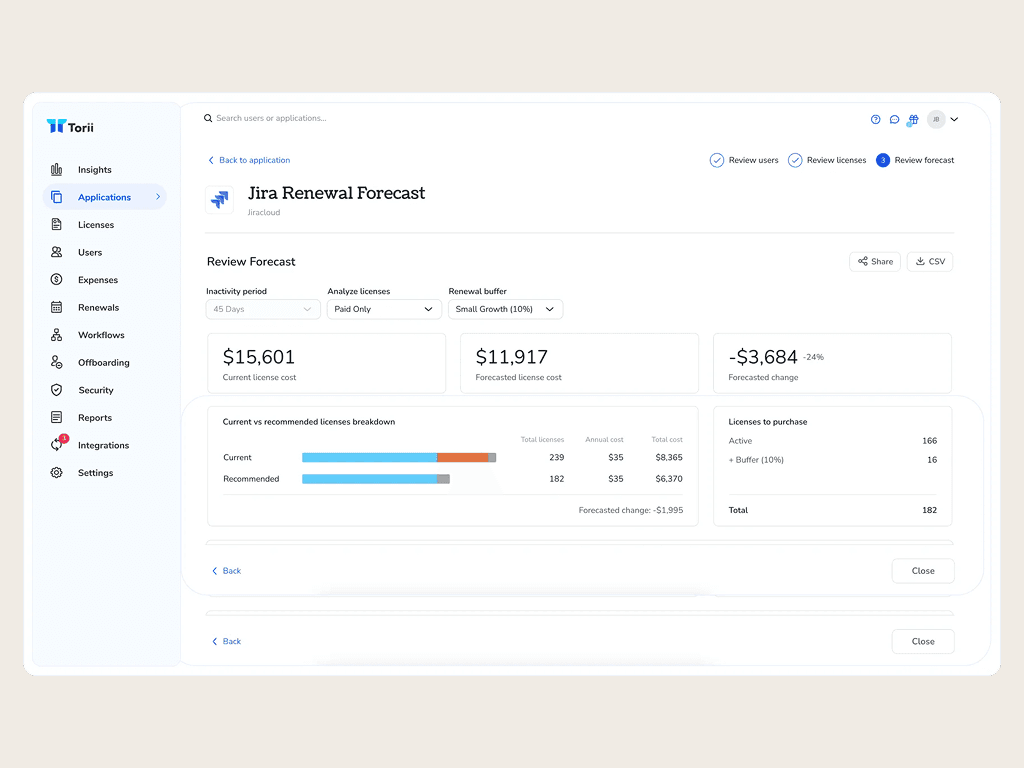
Task: Click the JB user avatar
Action: point(936,120)
